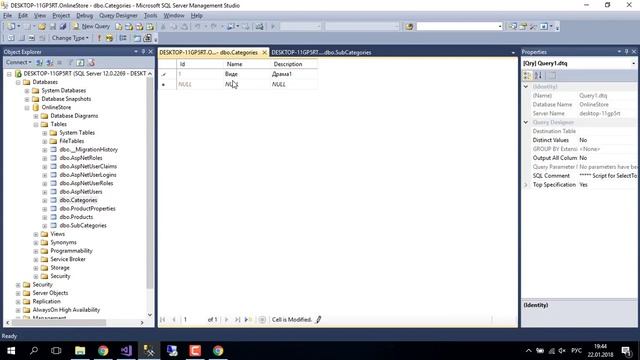Open File Explorer from the taskbar
This screenshot has height=360, width=640.
[80, 351]
